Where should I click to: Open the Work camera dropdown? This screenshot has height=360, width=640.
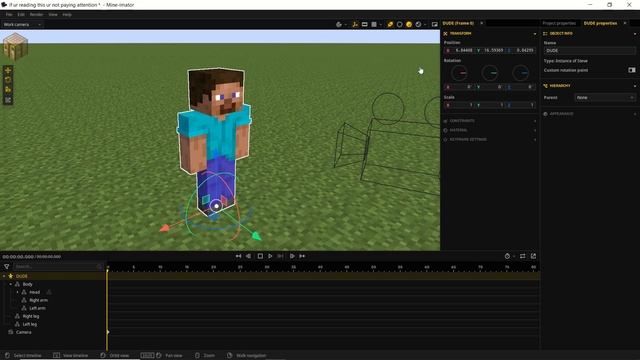click(22, 24)
